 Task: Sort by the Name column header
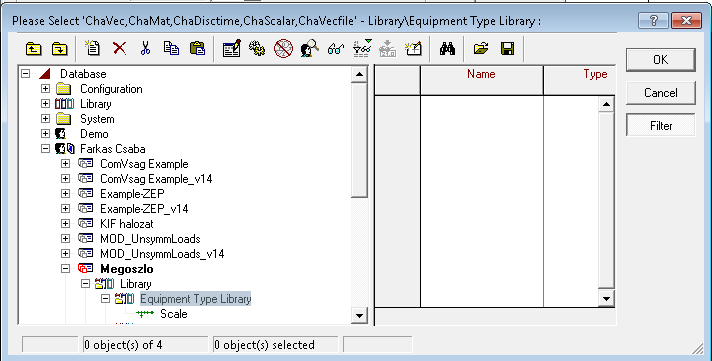coord(481,80)
